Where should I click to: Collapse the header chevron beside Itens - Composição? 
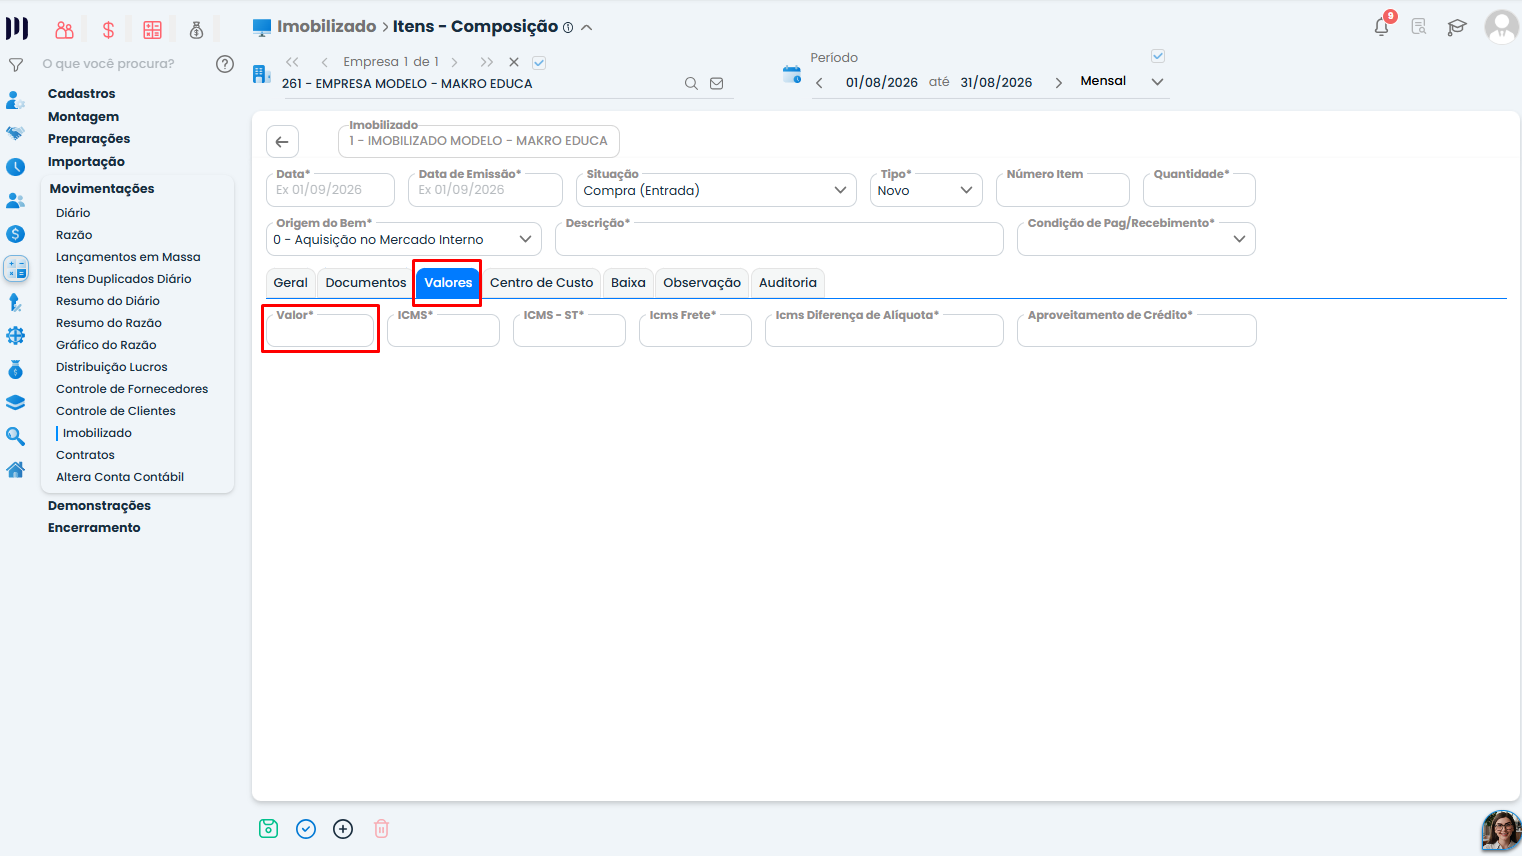[x=587, y=28]
